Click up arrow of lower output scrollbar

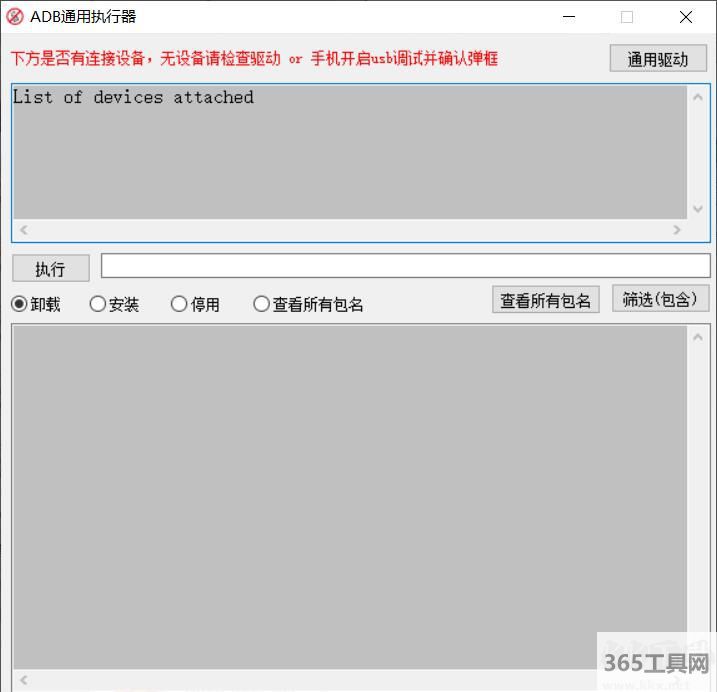click(698, 338)
